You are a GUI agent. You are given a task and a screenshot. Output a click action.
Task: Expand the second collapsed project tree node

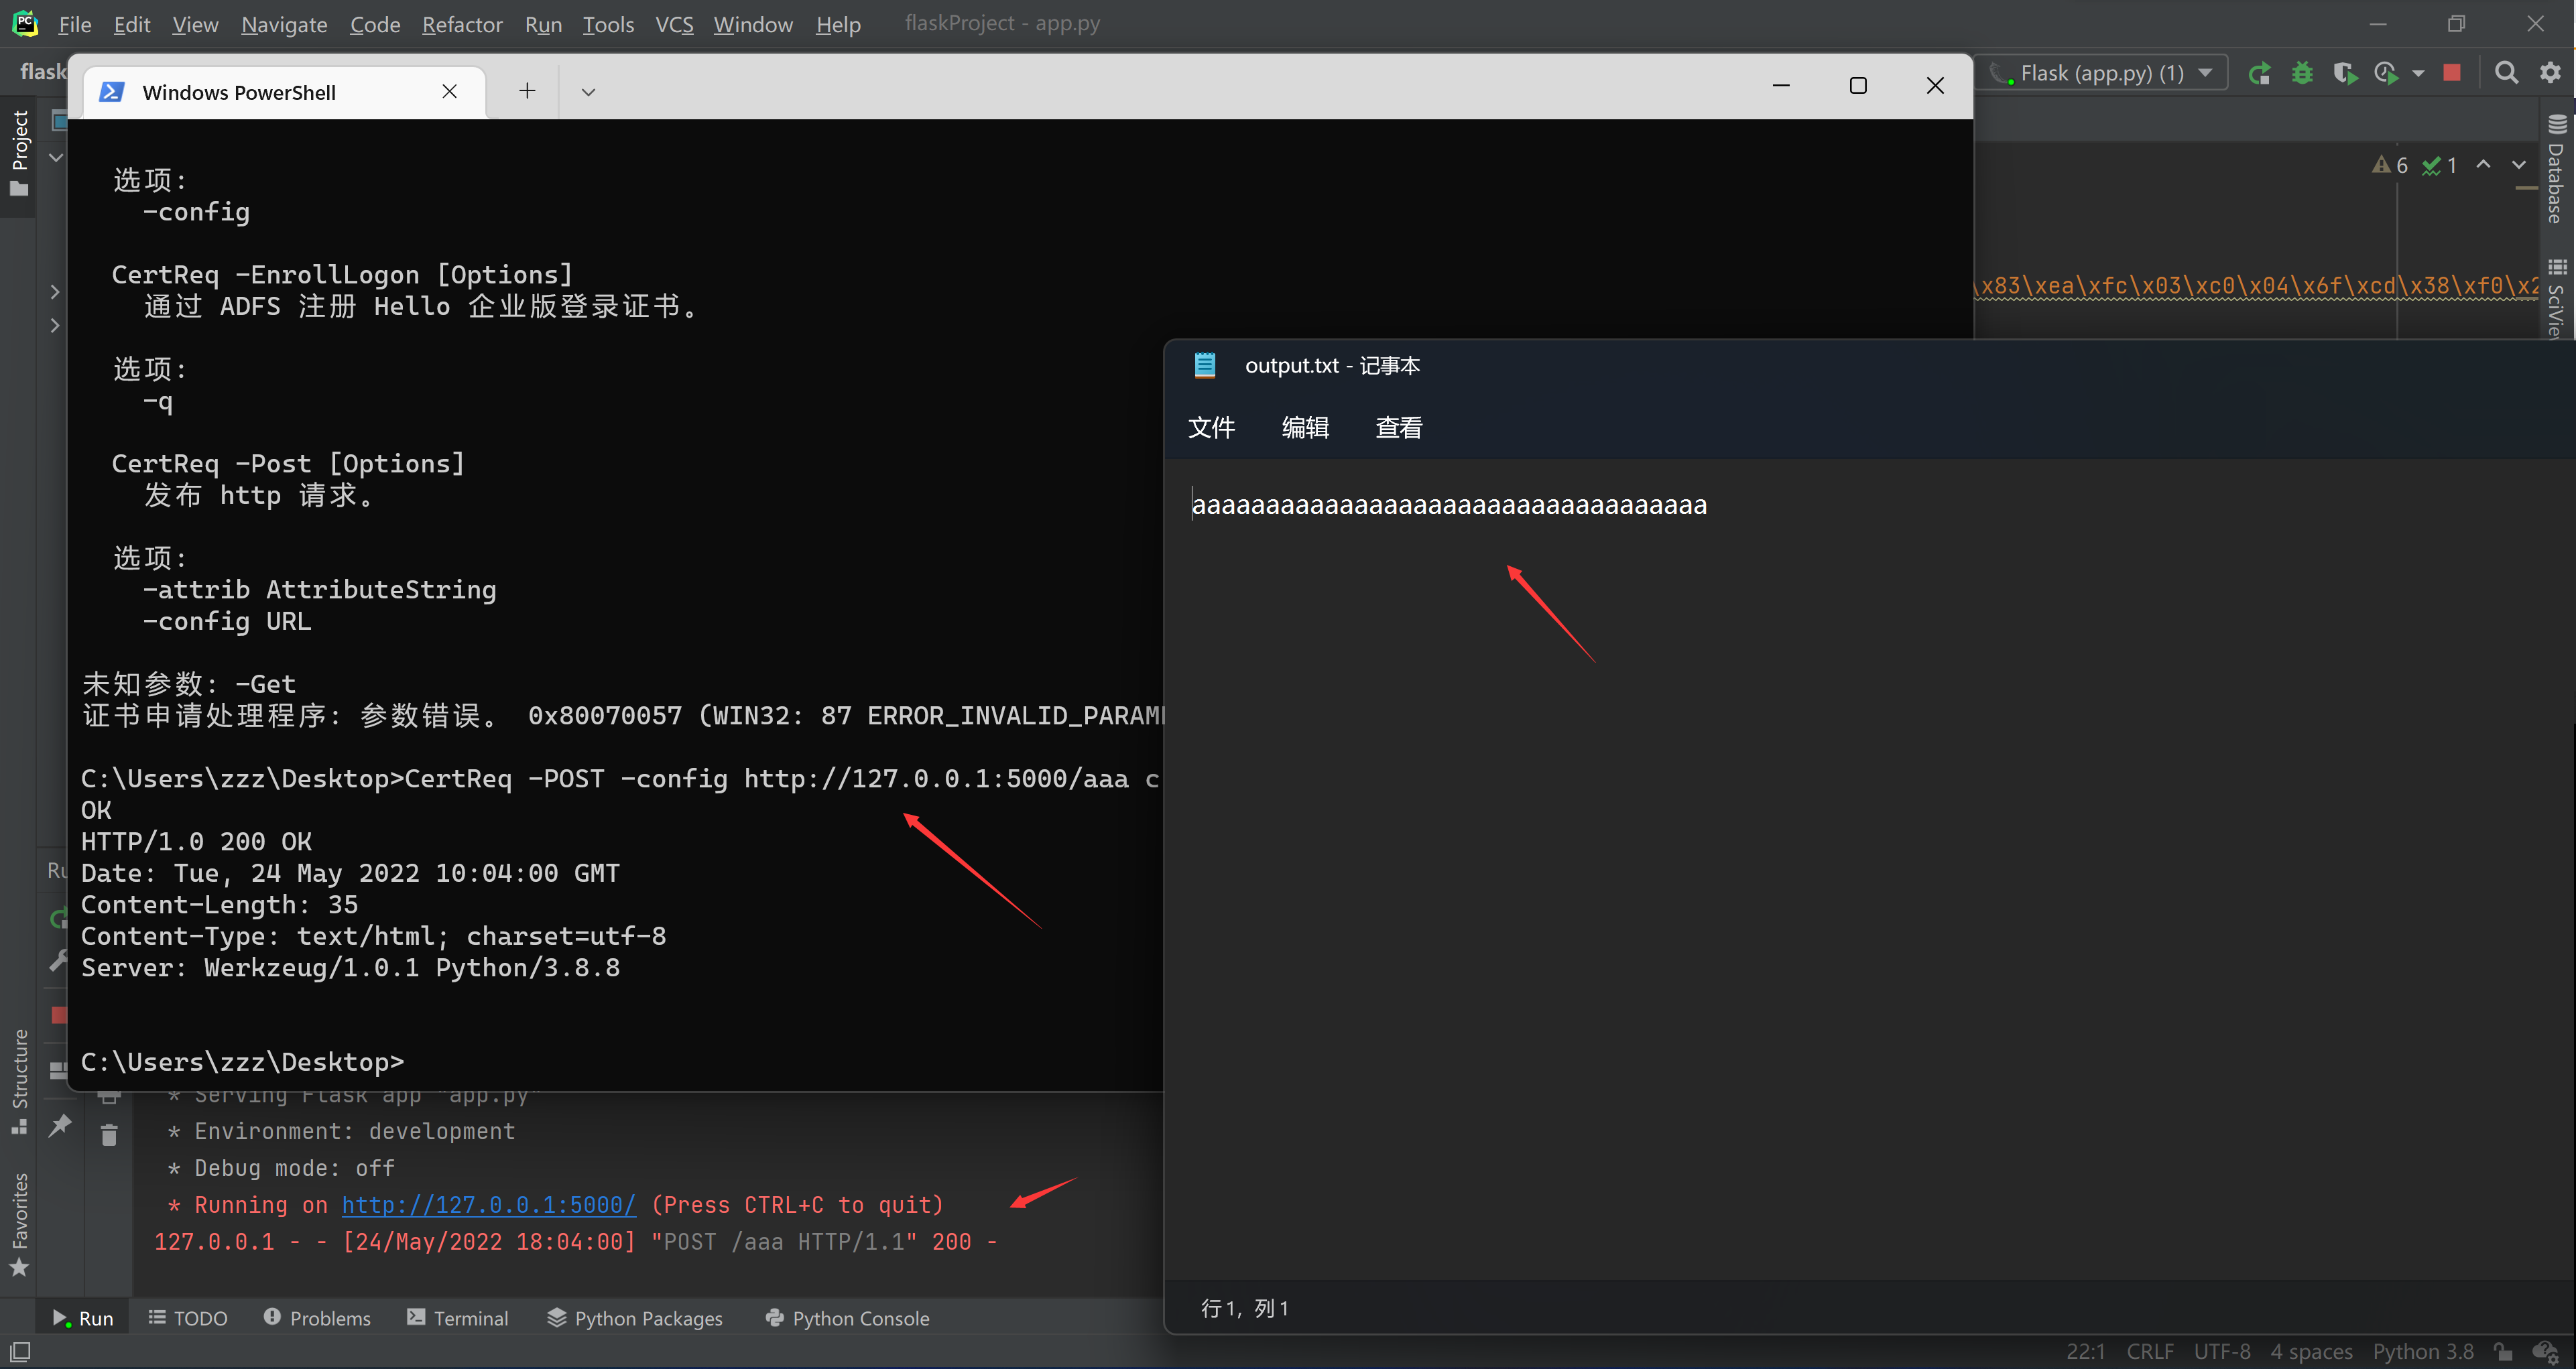tap(56, 325)
